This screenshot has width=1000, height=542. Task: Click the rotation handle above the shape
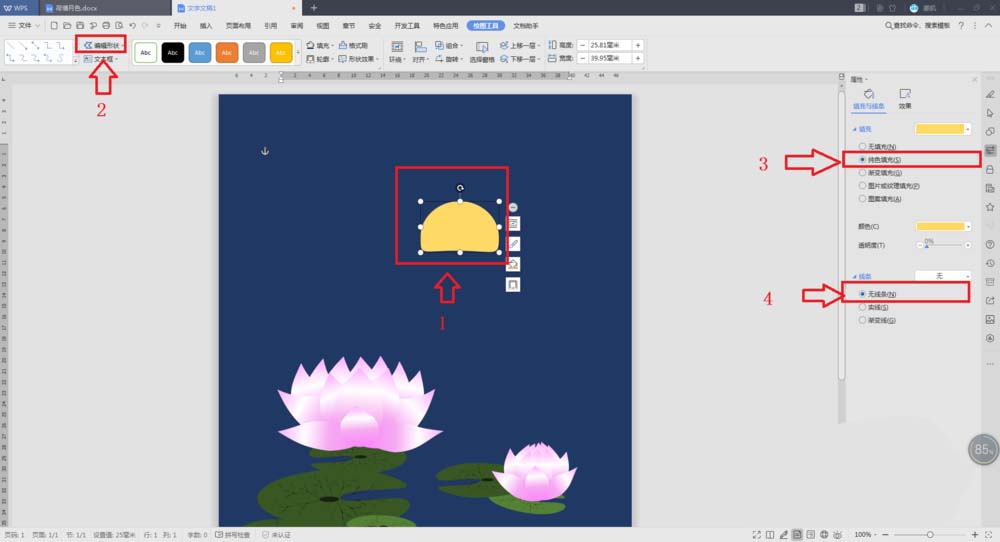460,188
